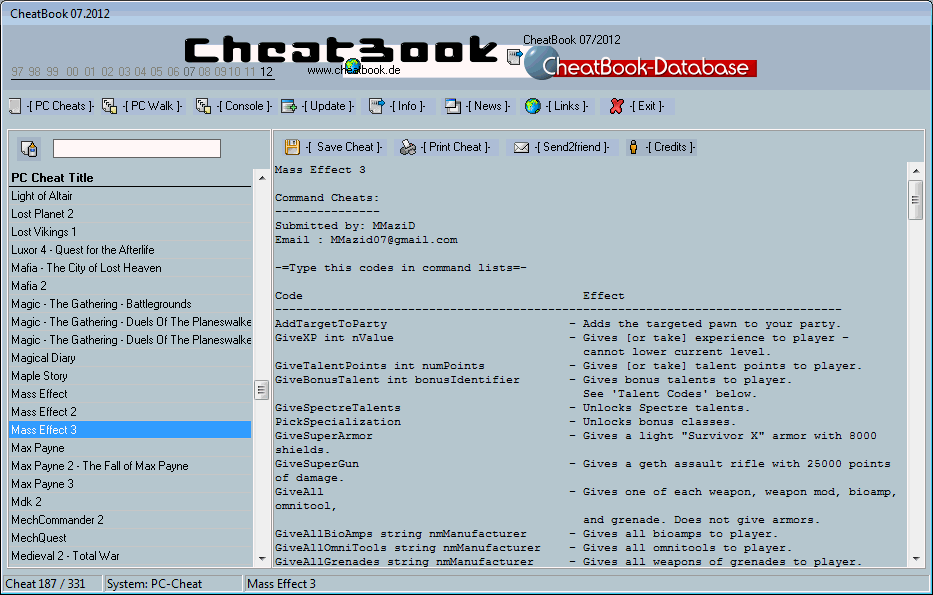933x595 pixels.
Task: Click the Update toolbar icon
Action: coord(289,107)
